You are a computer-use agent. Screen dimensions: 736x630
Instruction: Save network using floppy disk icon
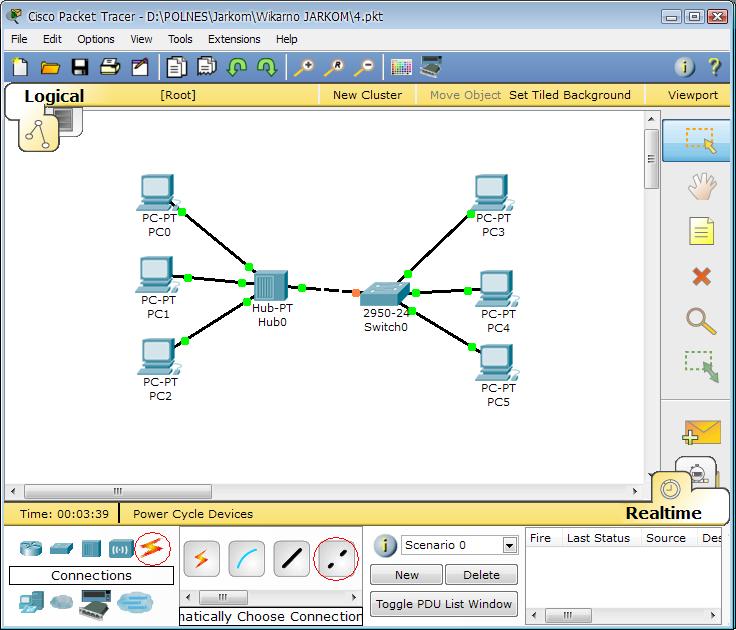pyautogui.click(x=80, y=67)
